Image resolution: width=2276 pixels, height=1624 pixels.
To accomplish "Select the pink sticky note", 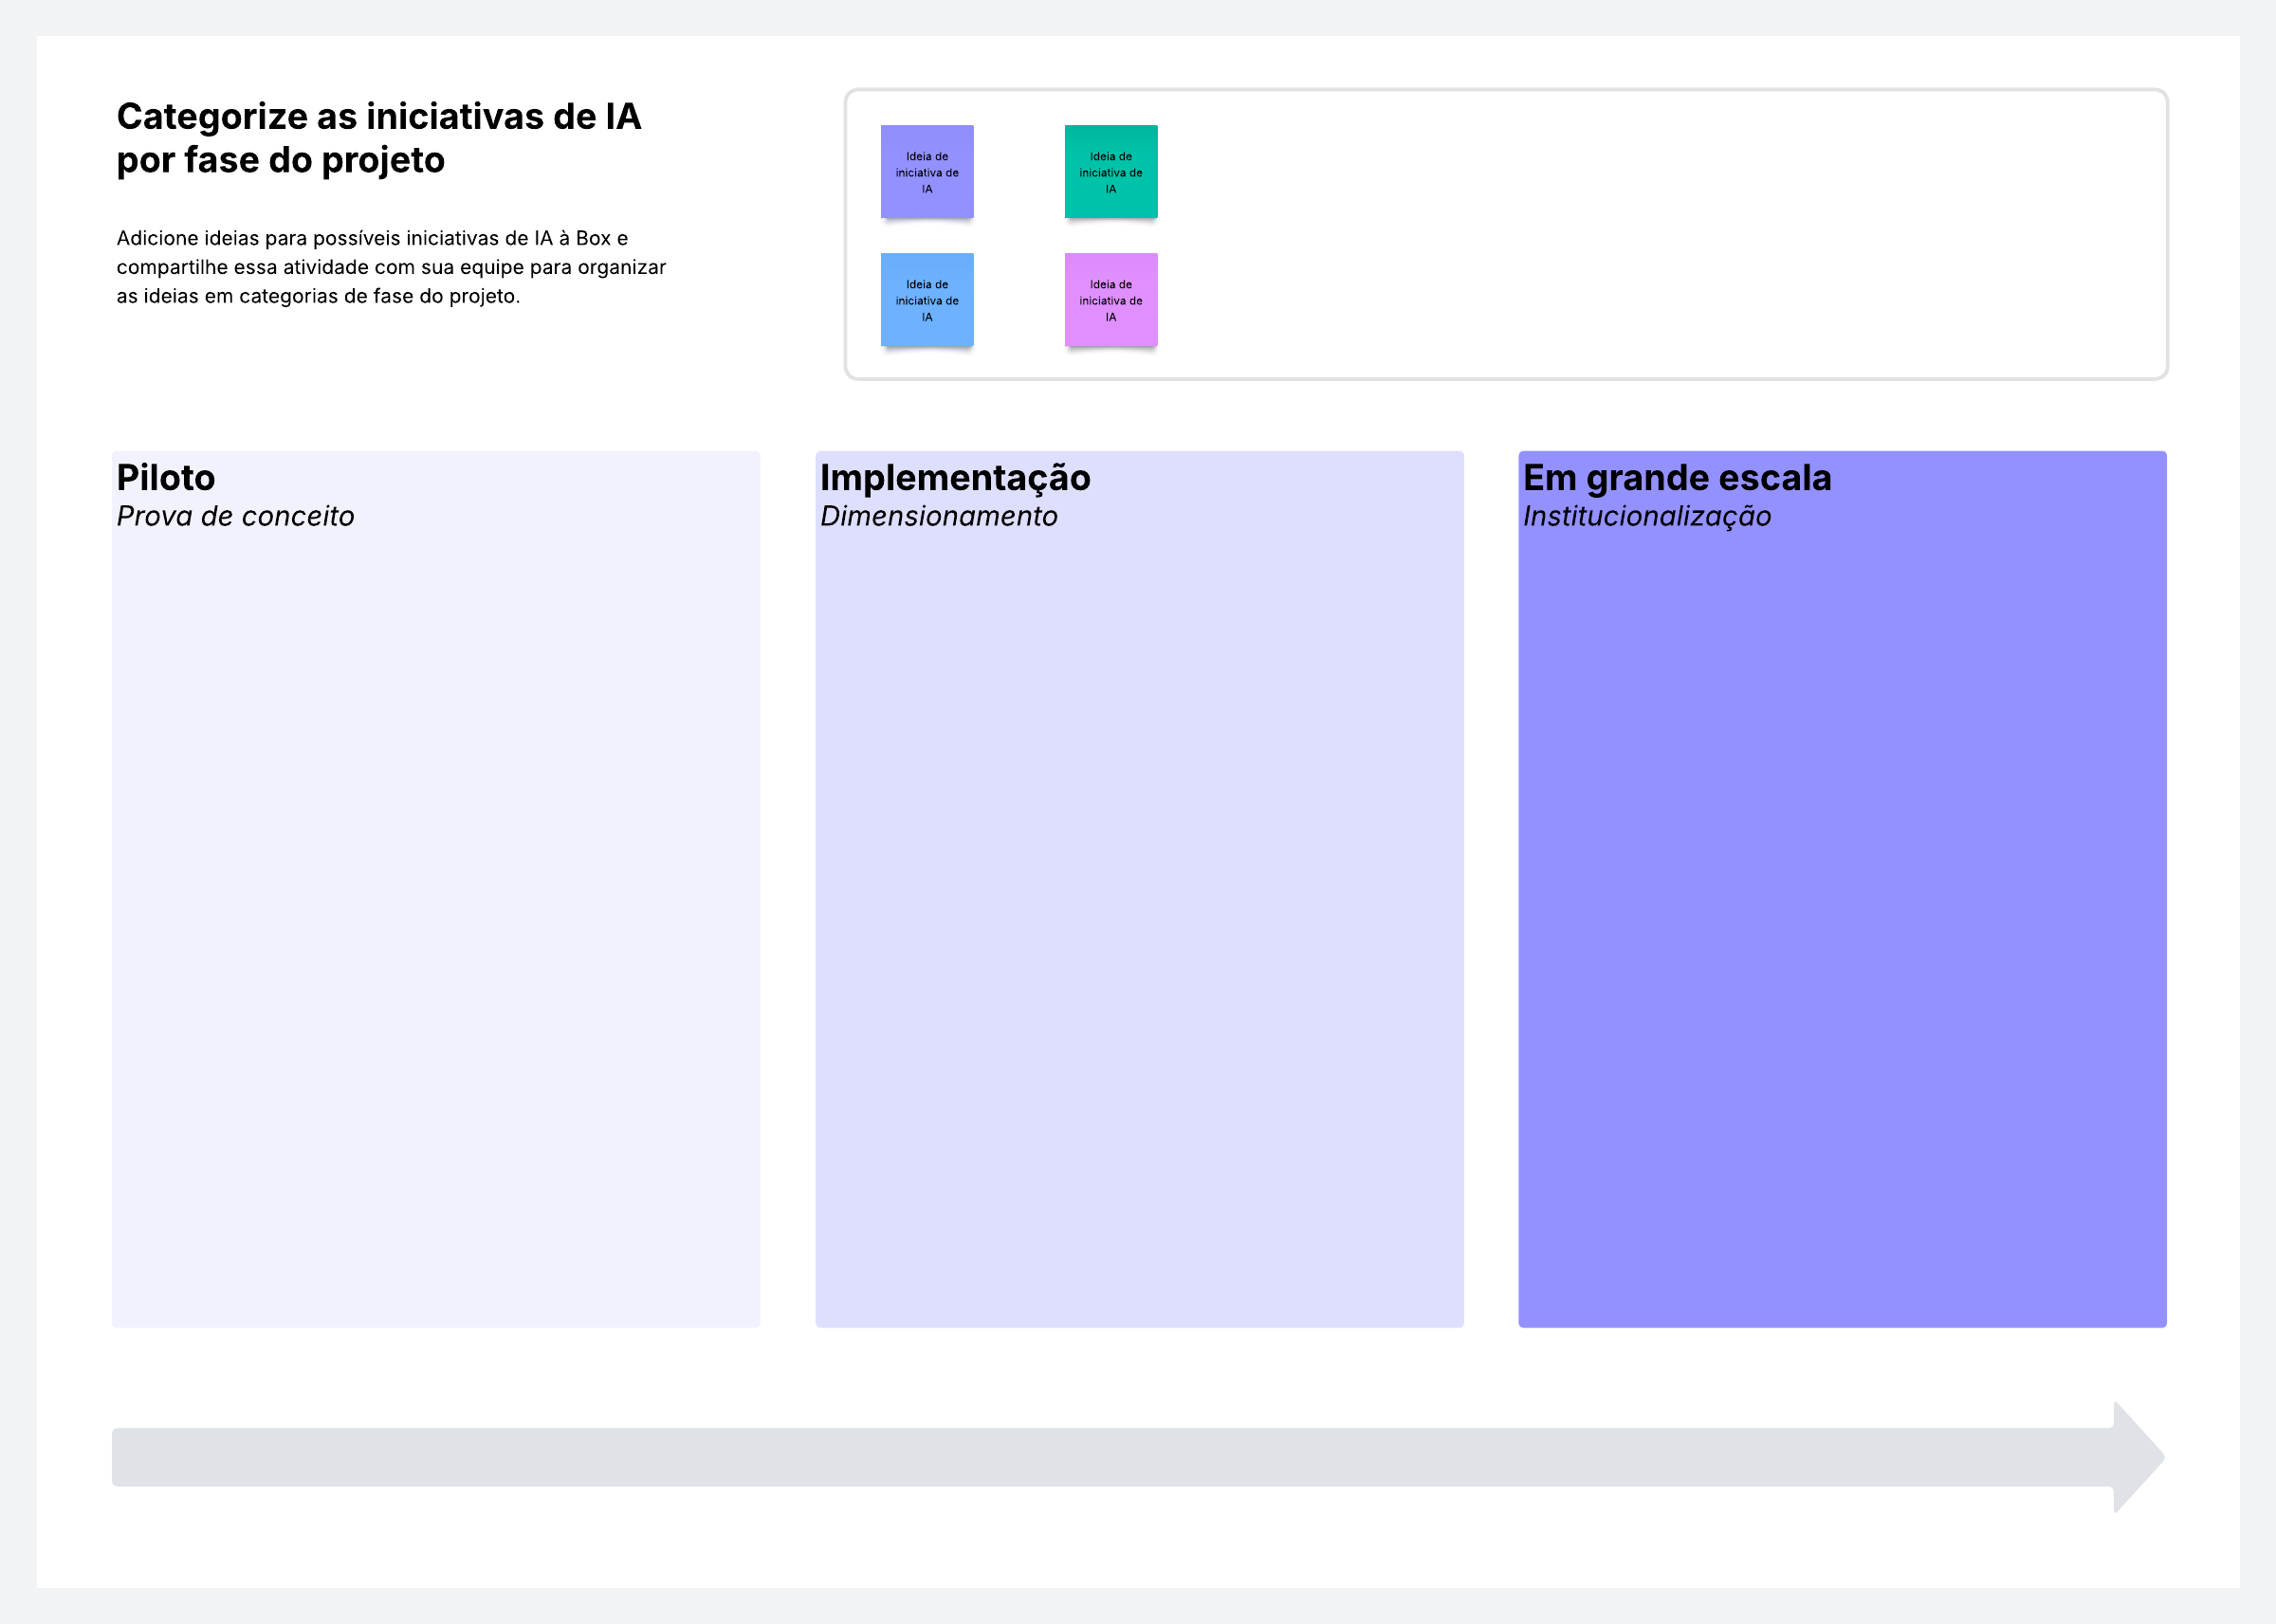I will click(1110, 299).
